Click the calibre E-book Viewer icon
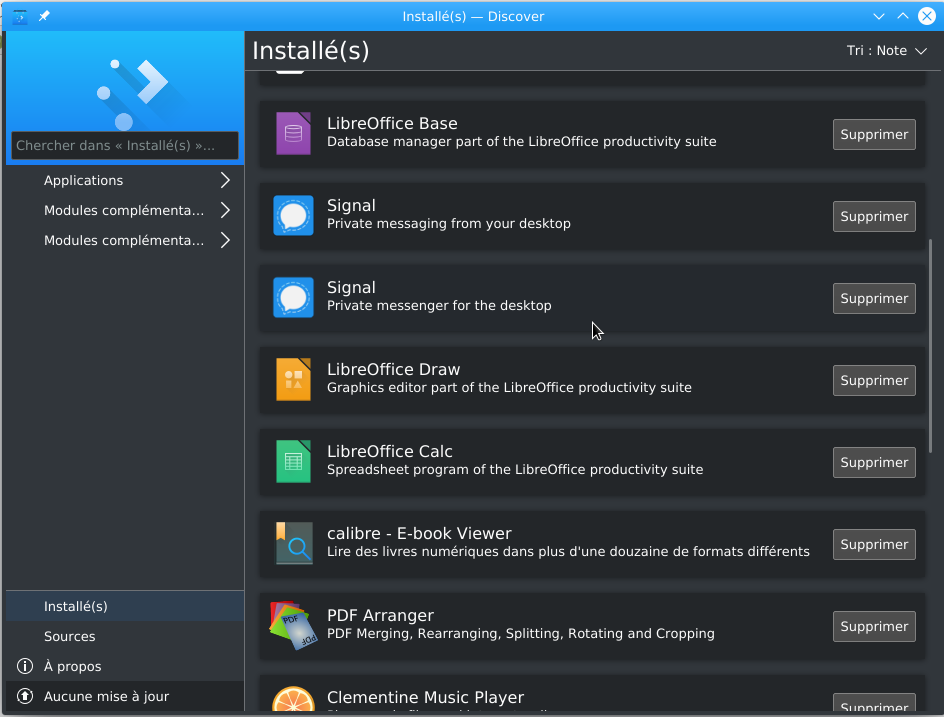The image size is (944, 717). pyautogui.click(x=293, y=543)
